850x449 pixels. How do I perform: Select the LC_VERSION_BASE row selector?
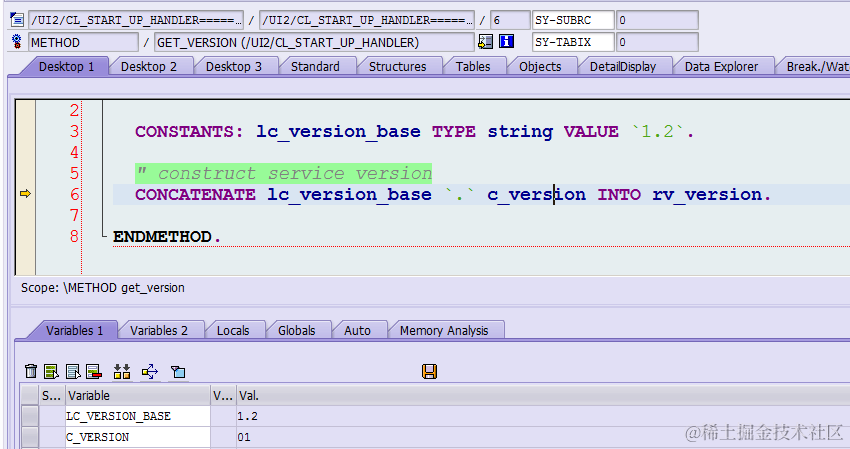coord(29,416)
